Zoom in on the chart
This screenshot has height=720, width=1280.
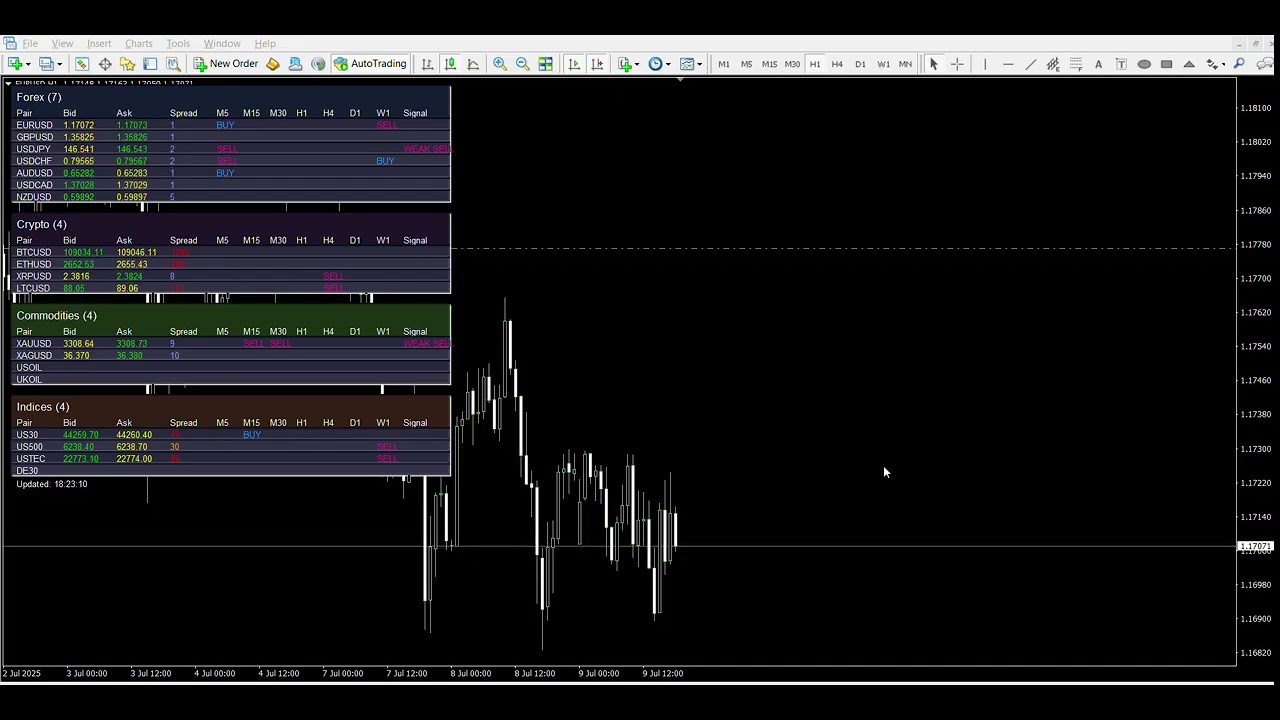[x=500, y=64]
